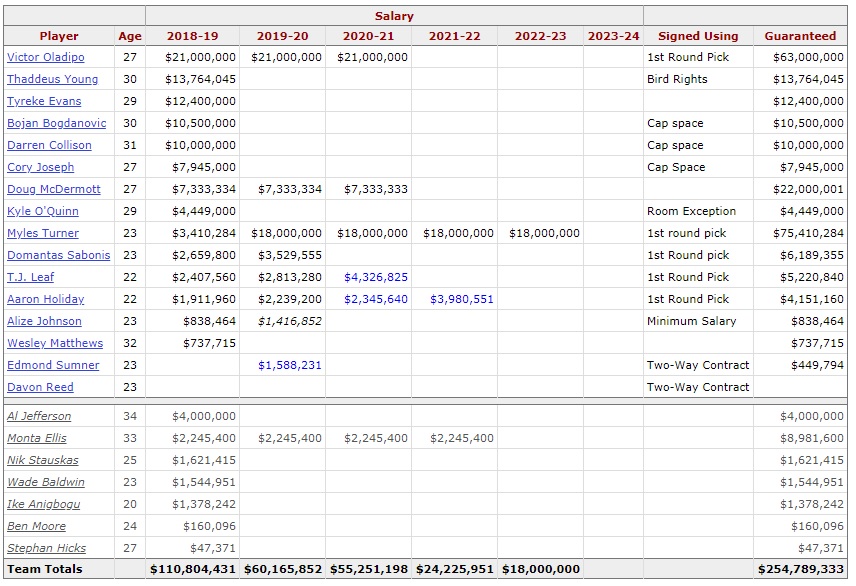Select Edmond Sumner's Two-Way Contract cell

point(698,365)
